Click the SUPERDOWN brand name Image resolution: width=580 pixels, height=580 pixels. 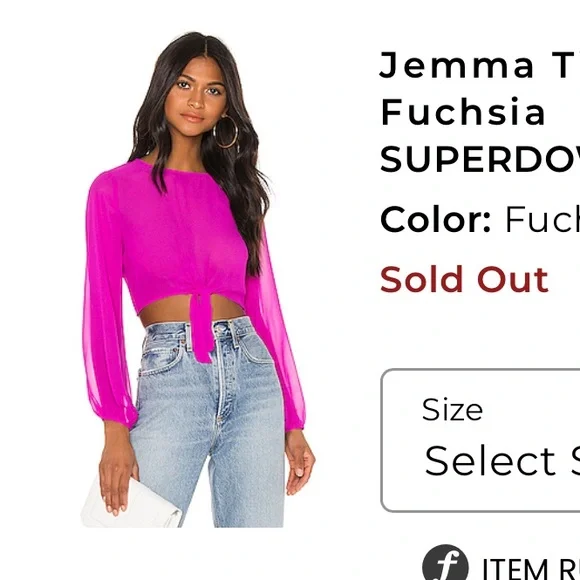[x=480, y=159]
